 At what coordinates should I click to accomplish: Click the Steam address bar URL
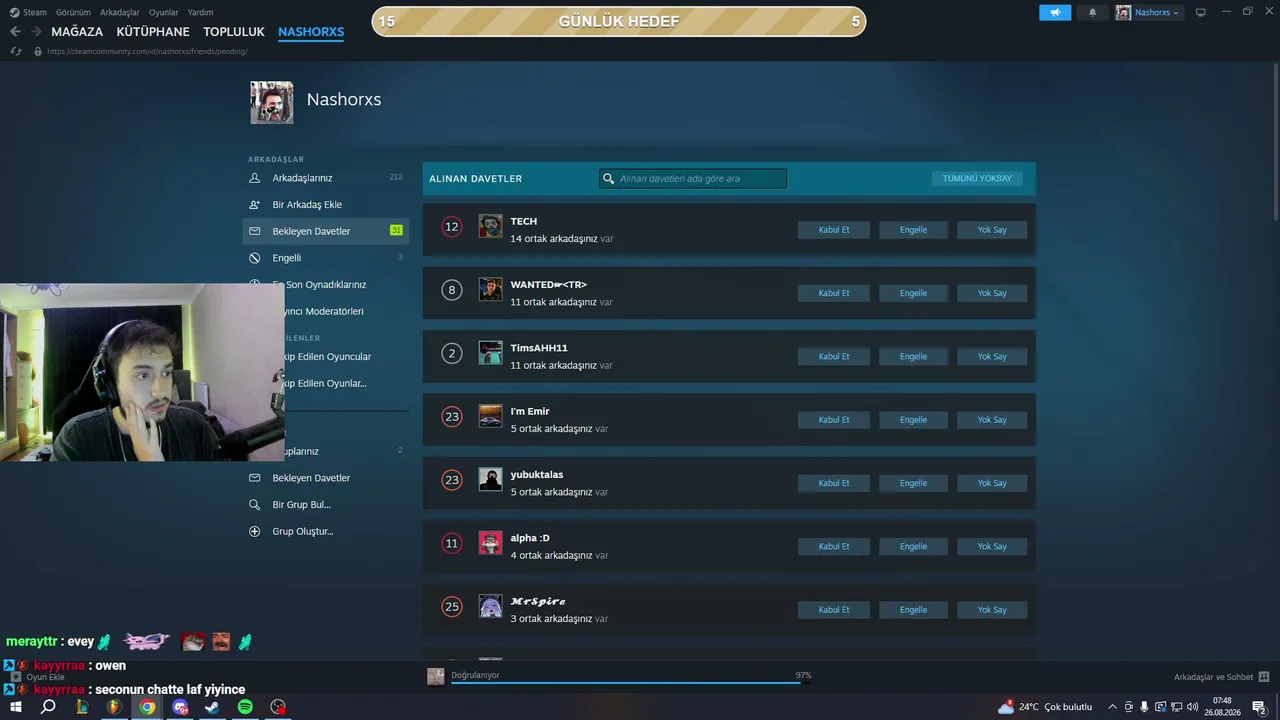(147, 51)
